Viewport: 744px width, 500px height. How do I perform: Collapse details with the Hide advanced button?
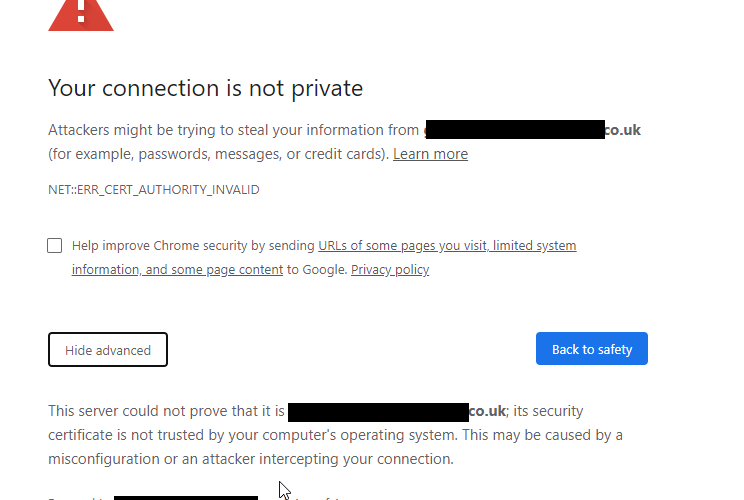(108, 350)
